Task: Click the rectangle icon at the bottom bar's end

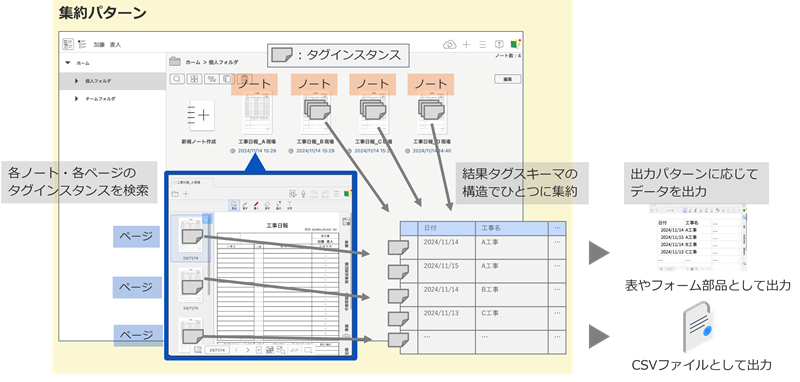Action: tap(308, 350)
